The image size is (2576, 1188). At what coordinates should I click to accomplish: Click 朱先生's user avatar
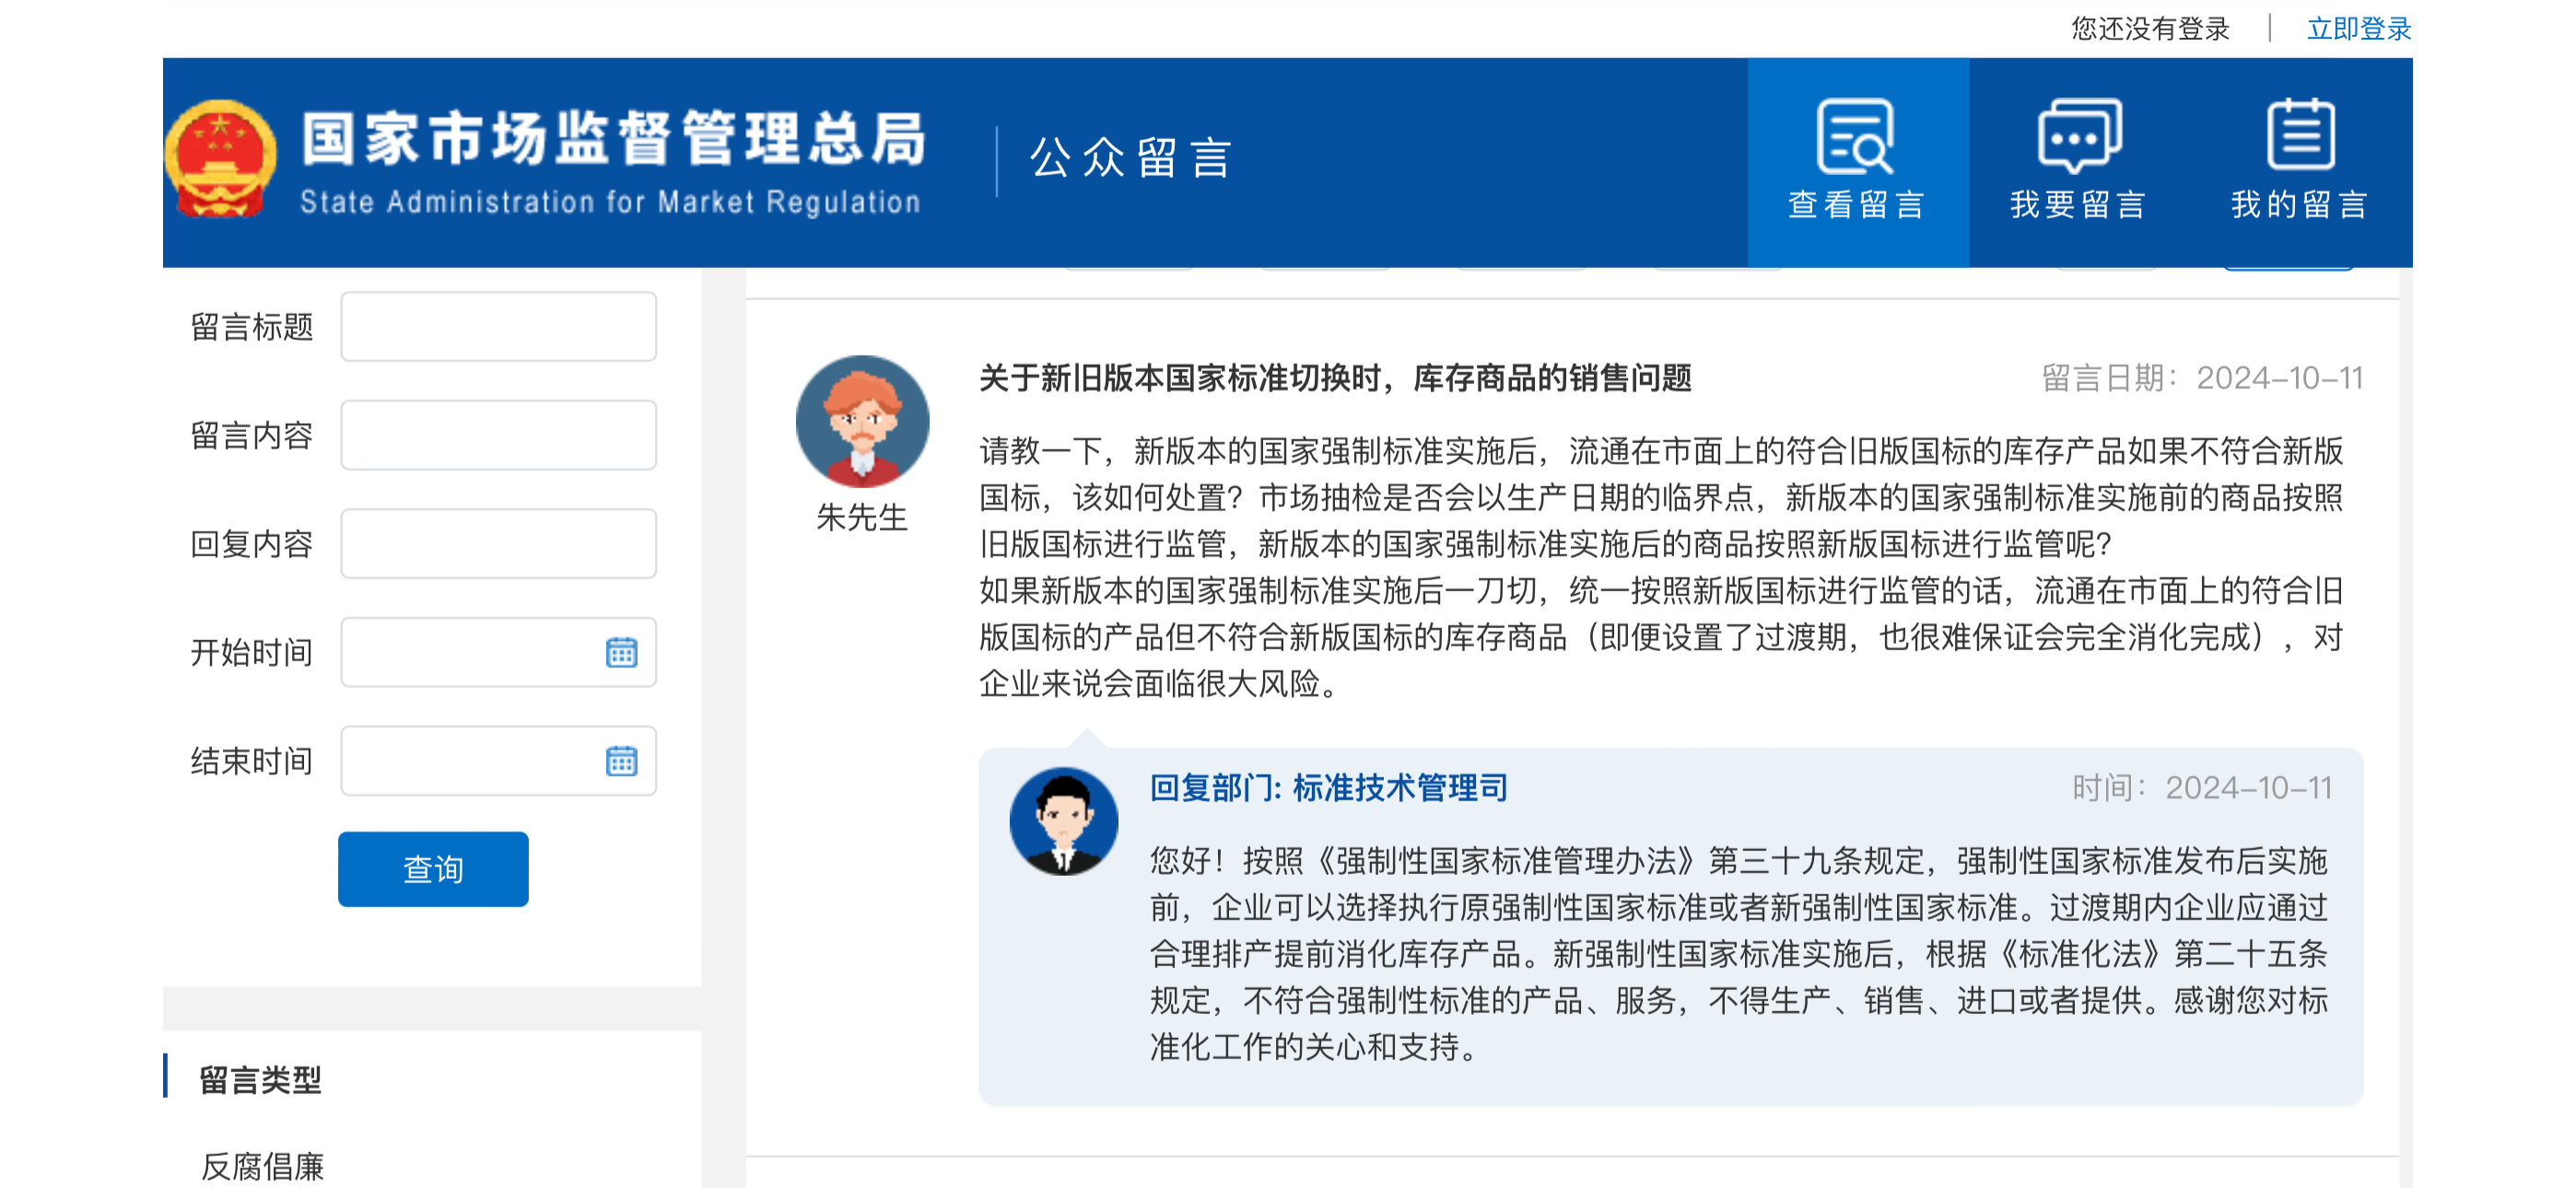click(x=862, y=421)
